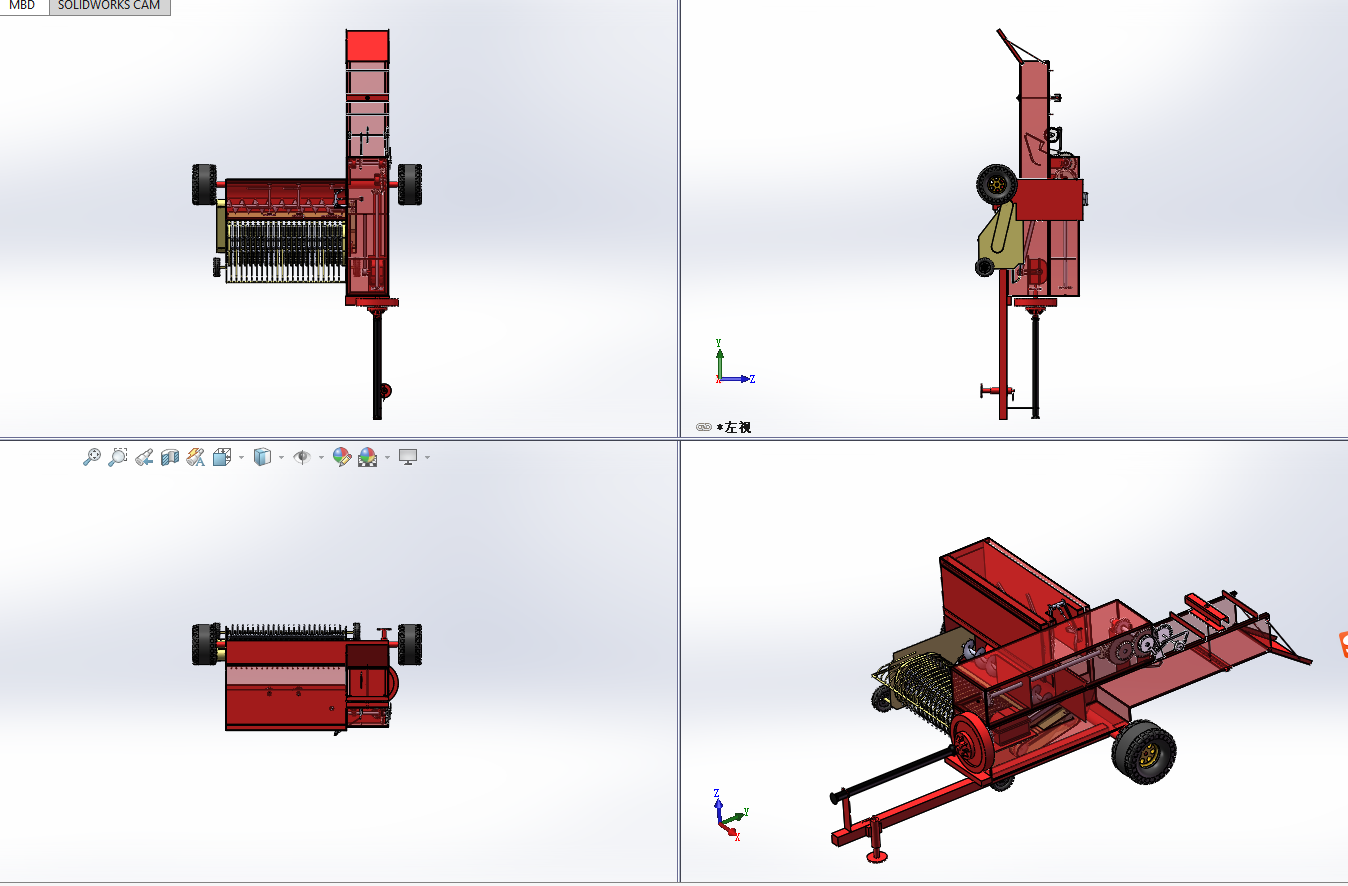The width and height of the screenshot is (1348, 886).
Task: Switch to the SOLIDWORKS CAM tab
Action: tap(109, 6)
